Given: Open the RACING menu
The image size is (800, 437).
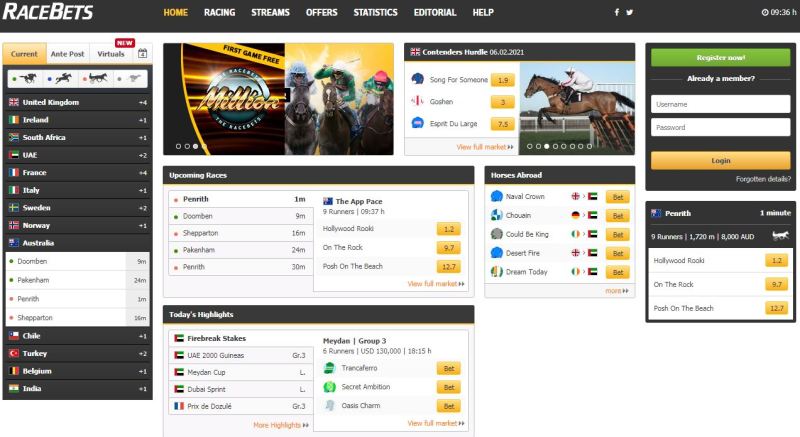Looking at the screenshot, I should click(219, 12).
